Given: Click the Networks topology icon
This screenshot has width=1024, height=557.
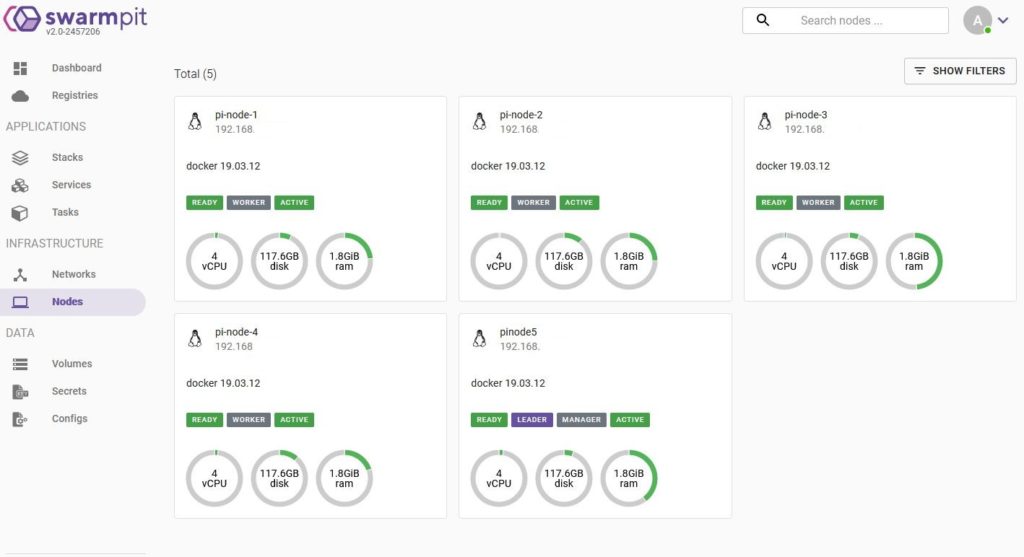Looking at the screenshot, I should (20, 275).
